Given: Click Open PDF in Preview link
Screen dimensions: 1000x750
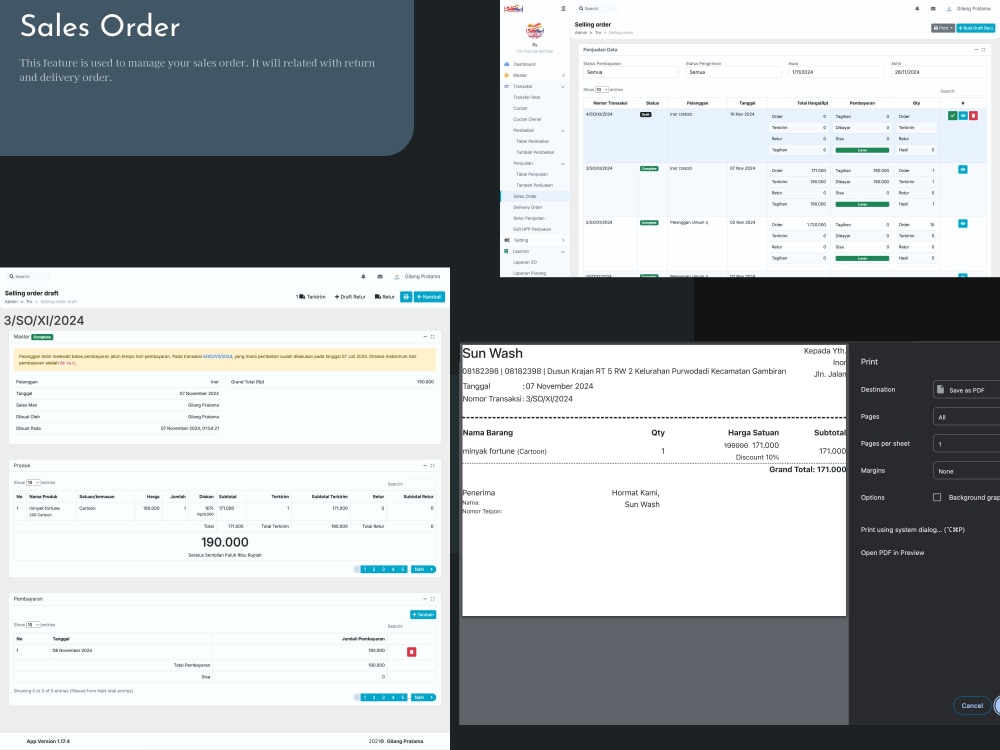Looking at the screenshot, I should coord(892,553).
